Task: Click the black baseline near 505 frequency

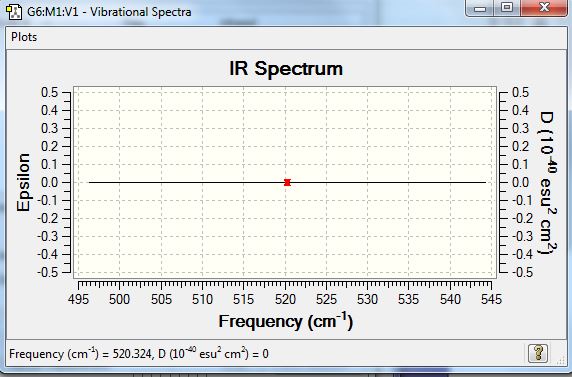Action: 161,182
